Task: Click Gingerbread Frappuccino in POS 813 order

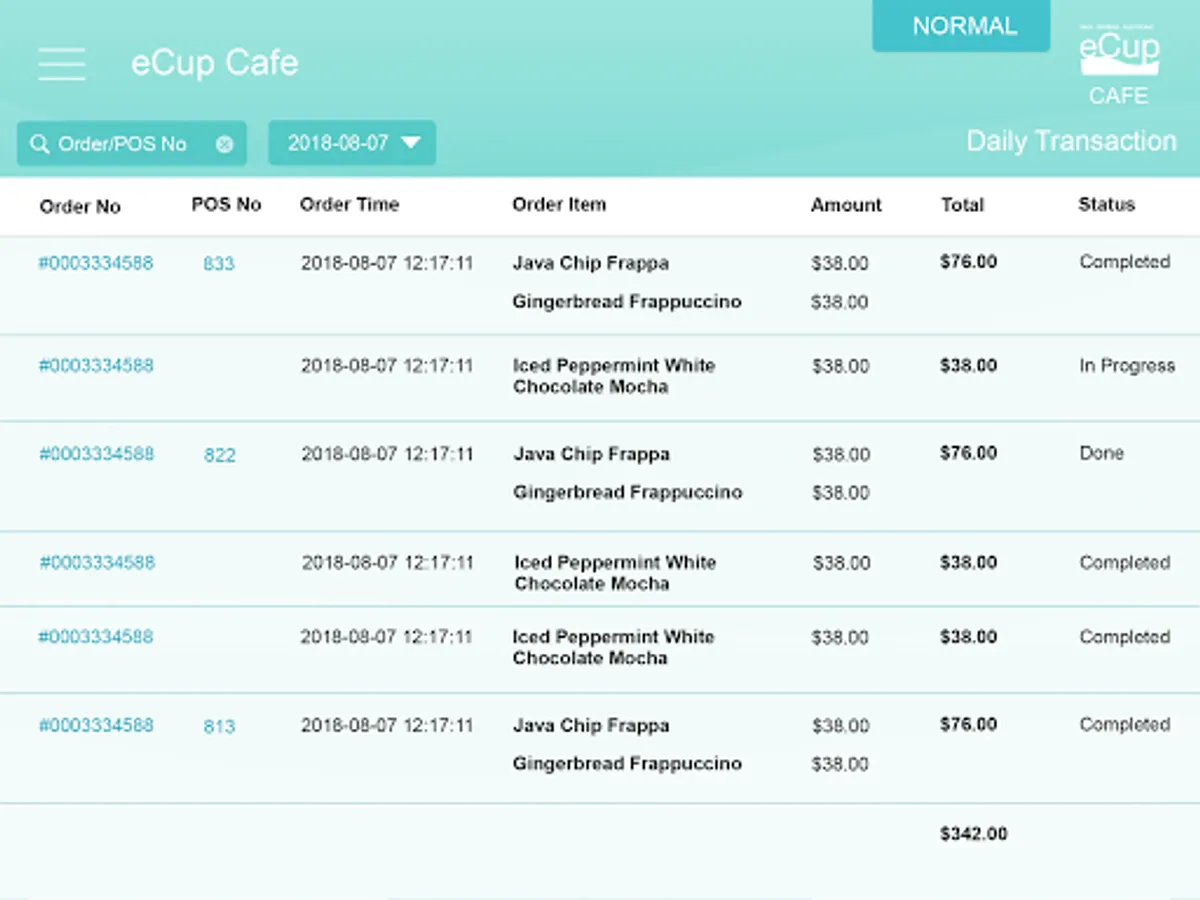Action: (627, 763)
